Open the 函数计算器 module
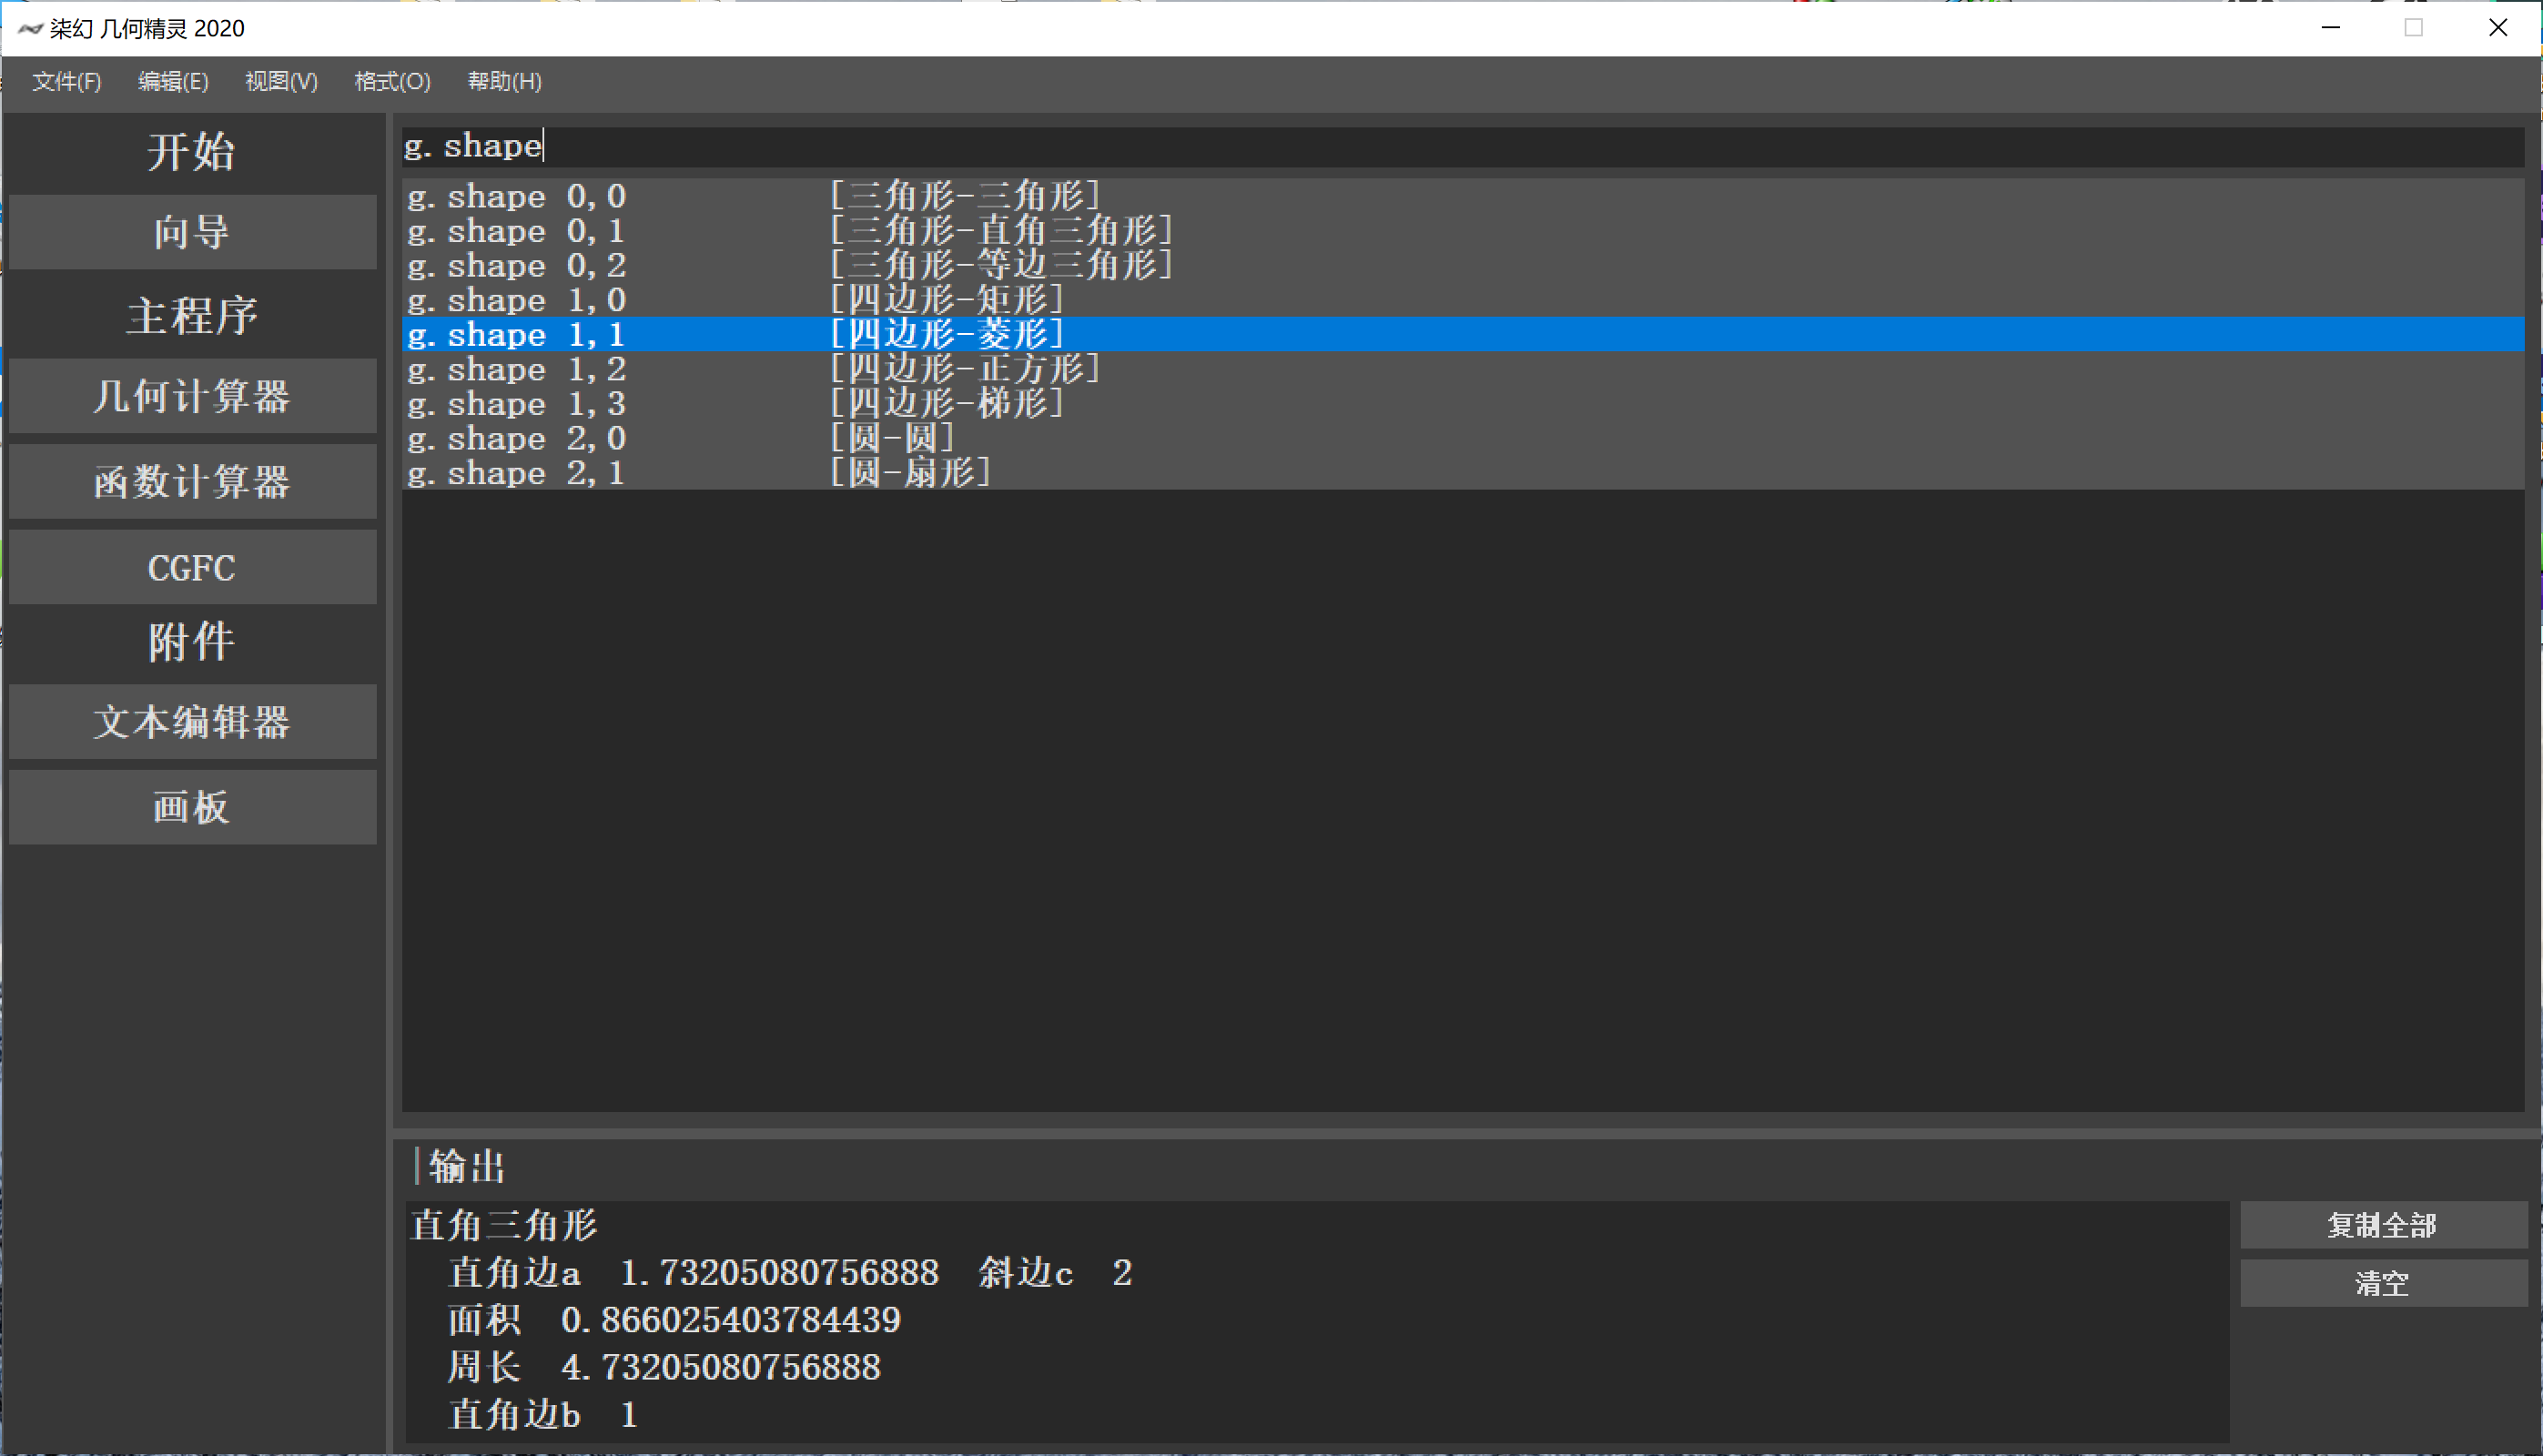This screenshot has width=2543, height=1456. click(192, 482)
